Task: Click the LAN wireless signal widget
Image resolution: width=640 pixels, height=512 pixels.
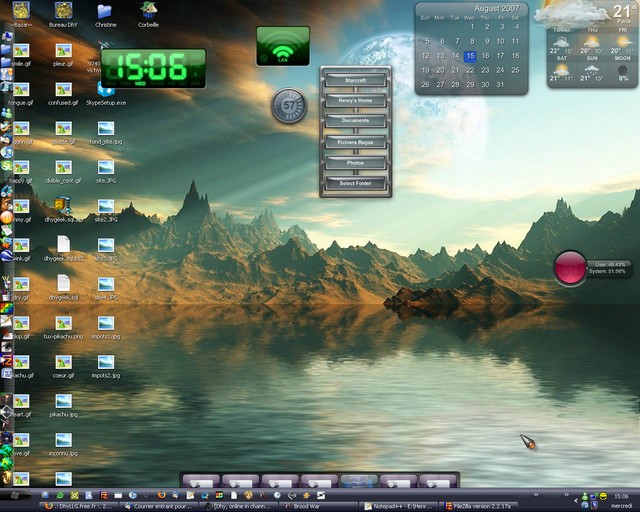Action: [283, 46]
